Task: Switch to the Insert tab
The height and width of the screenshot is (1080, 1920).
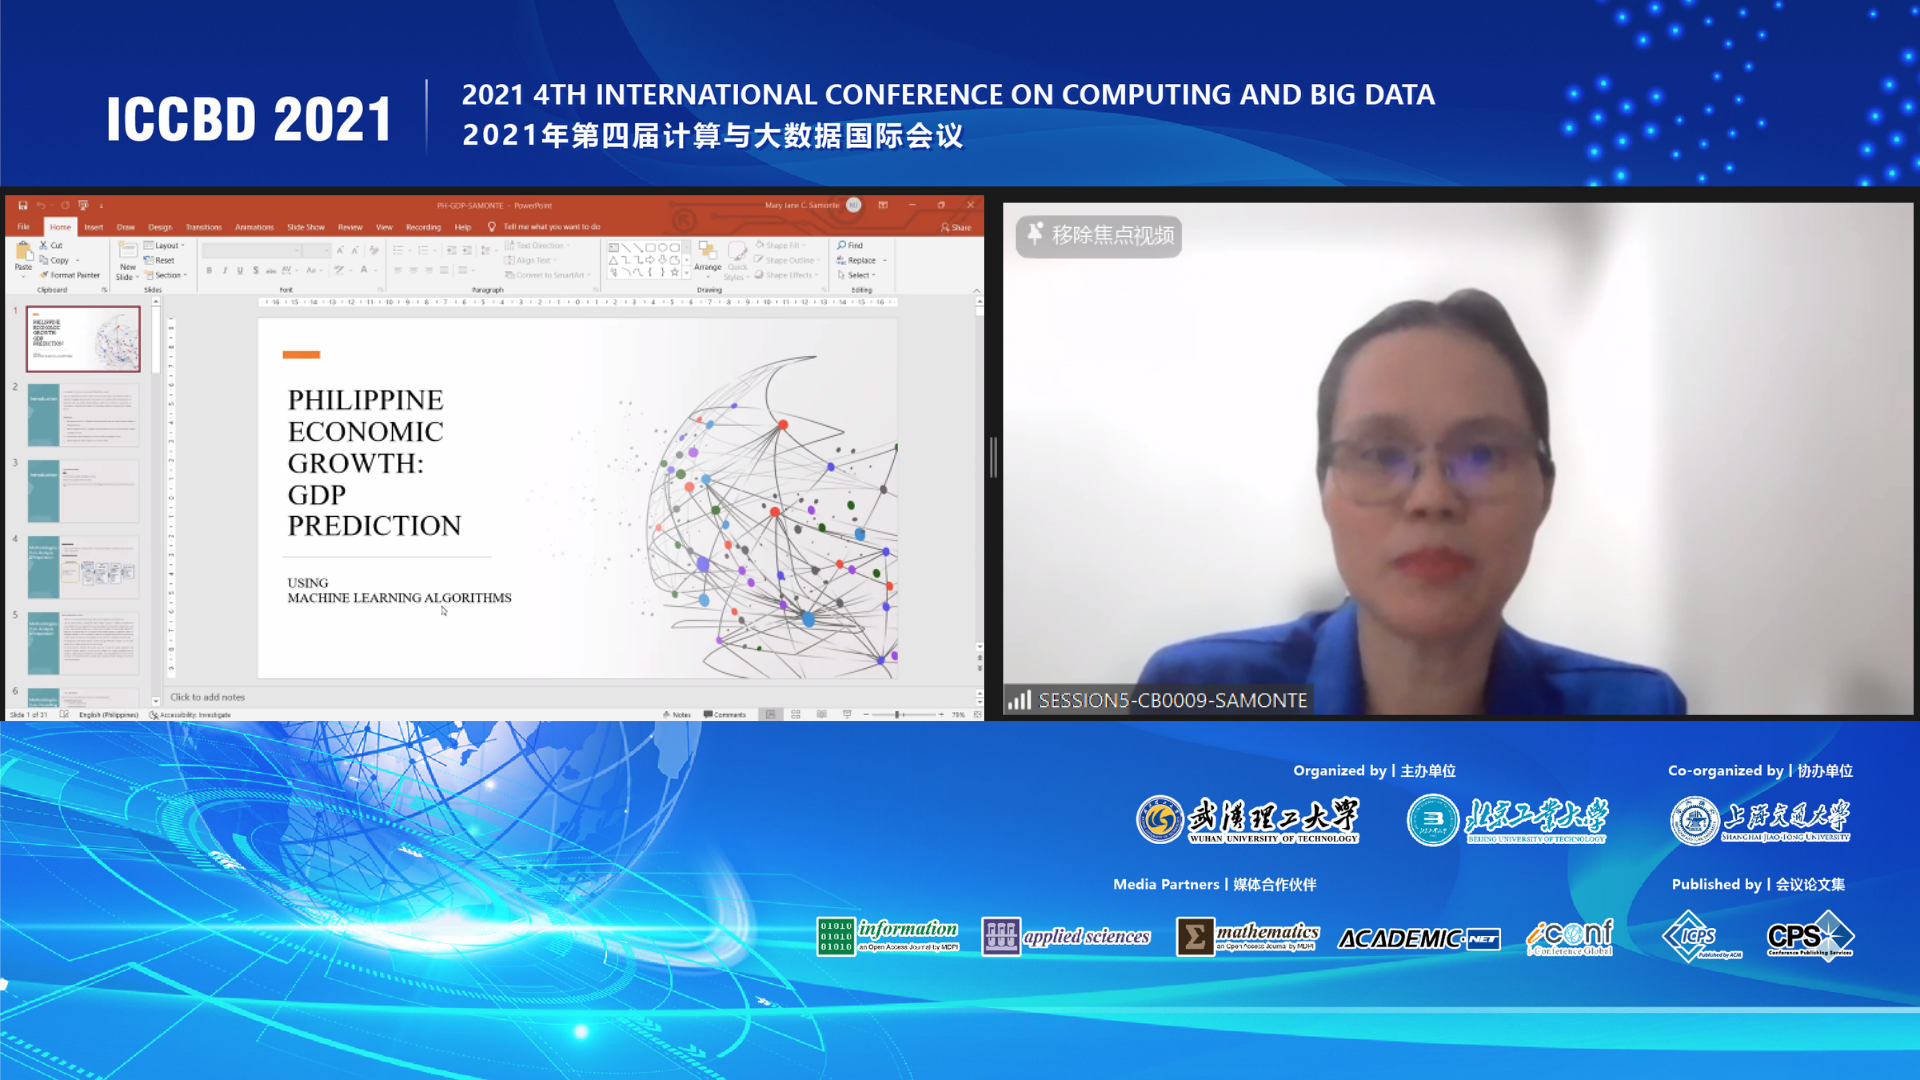Action: [x=94, y=227]
